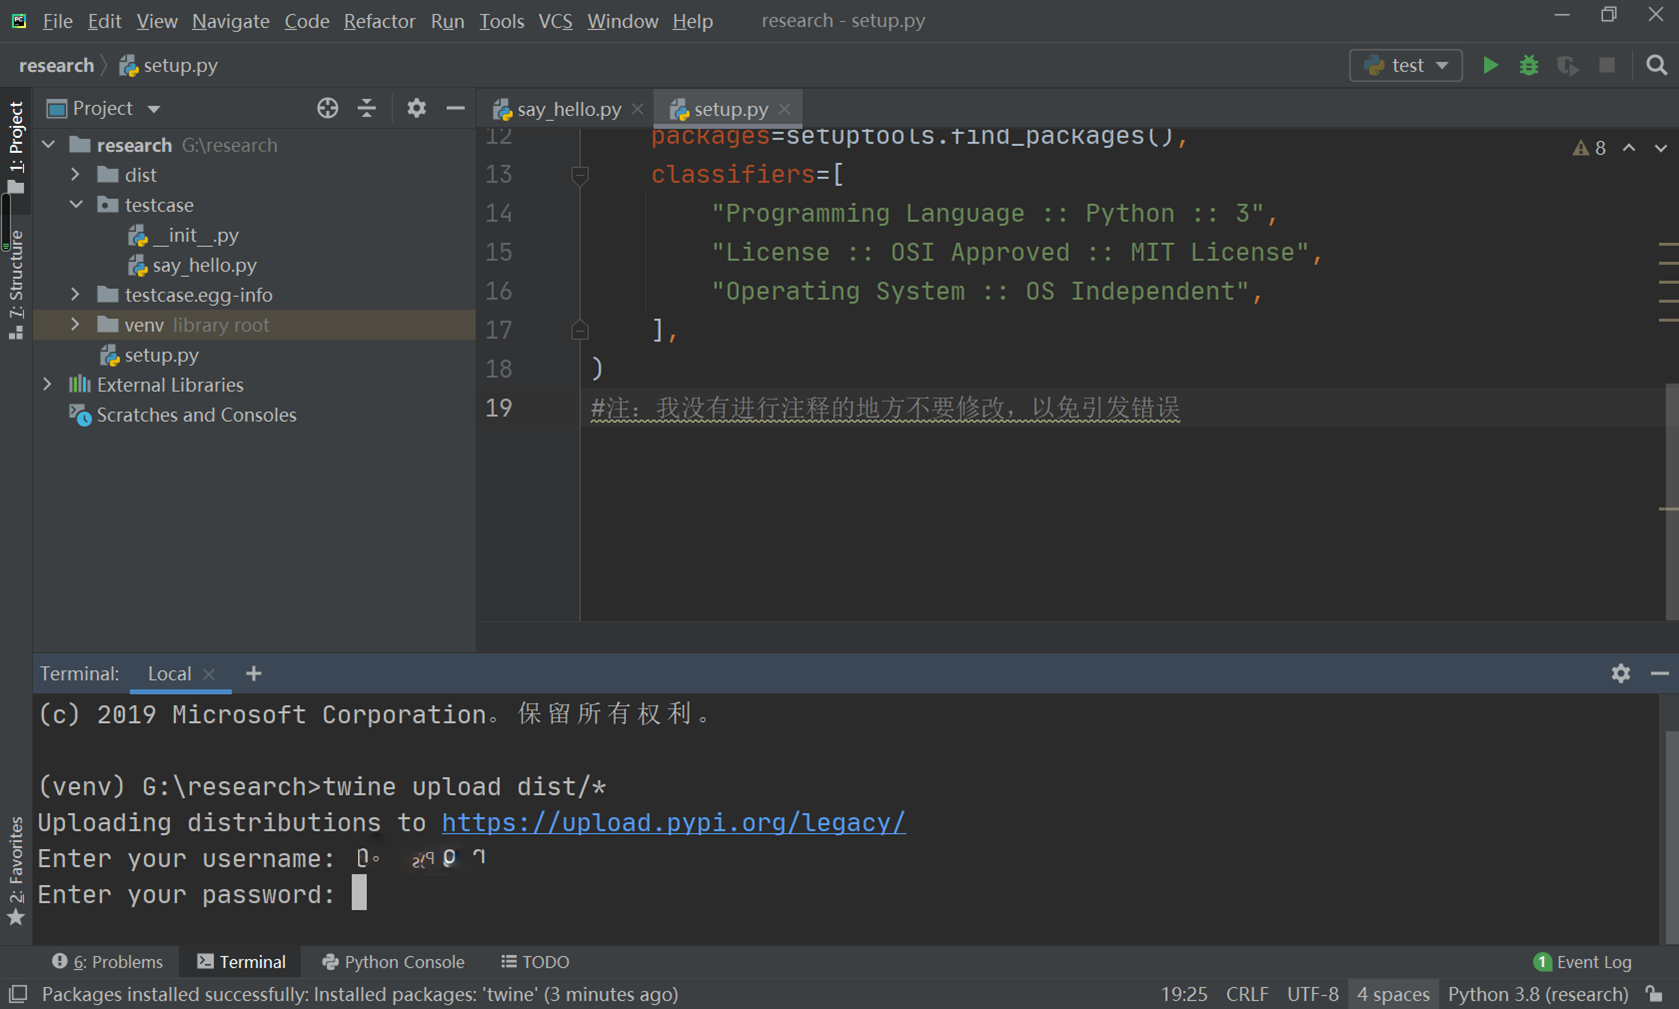This screenshot has width=1679, height=1009.
Task: Open the File menu
Action: 57,21
